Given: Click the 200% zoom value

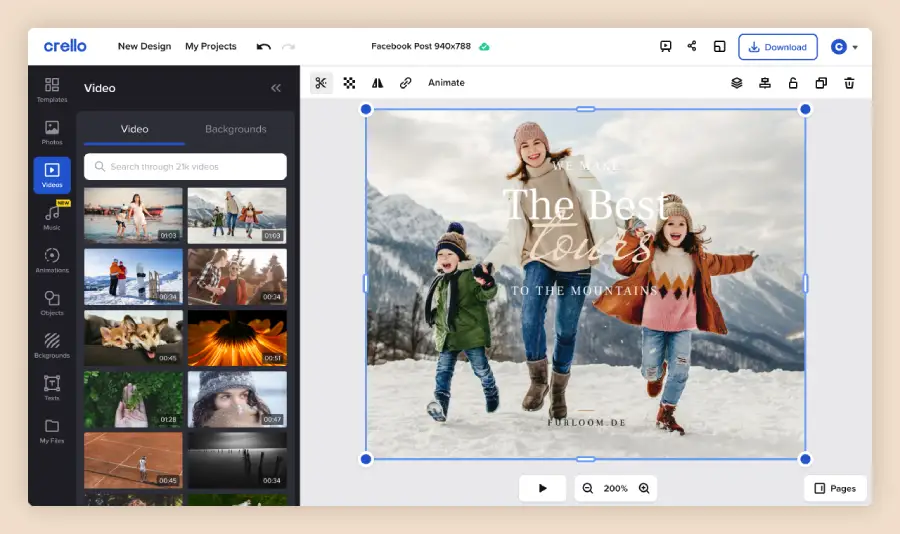Looking at the screenshot, I should tap(615, 489).
